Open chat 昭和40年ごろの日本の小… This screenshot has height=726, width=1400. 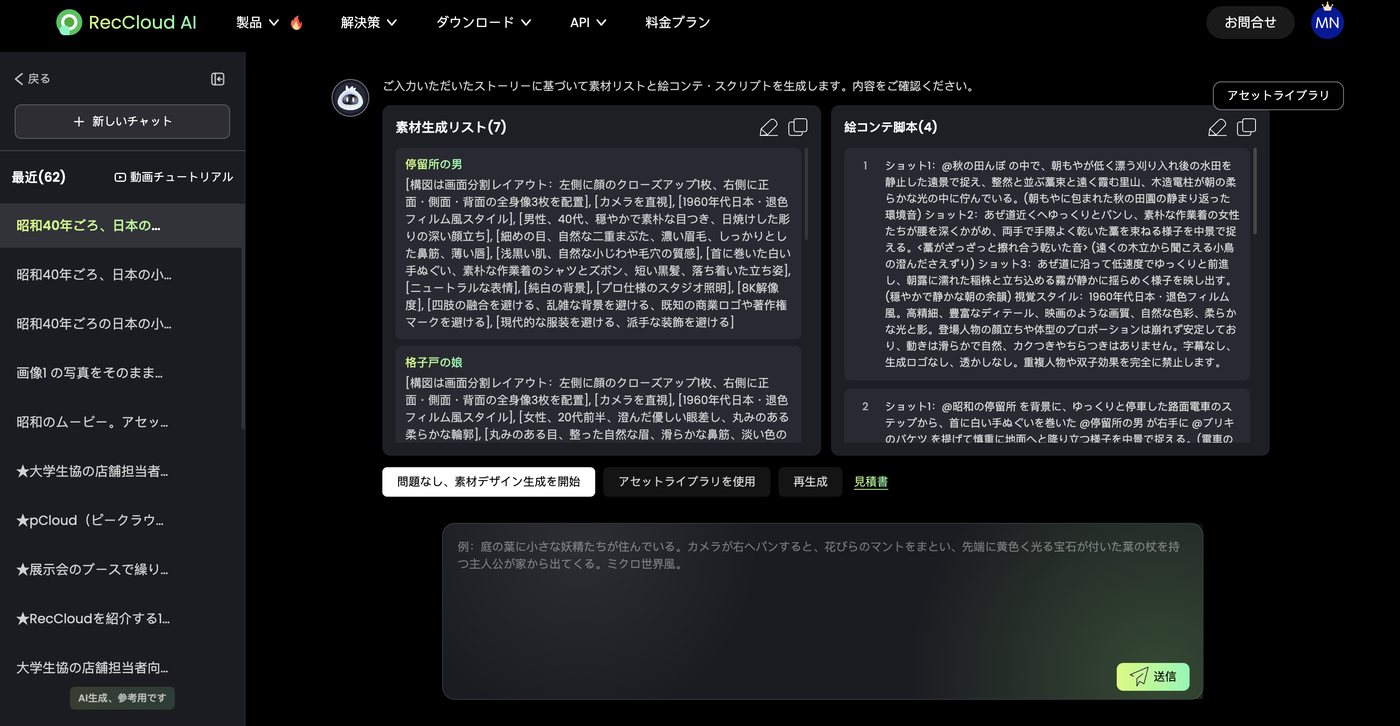coord(122,324)
